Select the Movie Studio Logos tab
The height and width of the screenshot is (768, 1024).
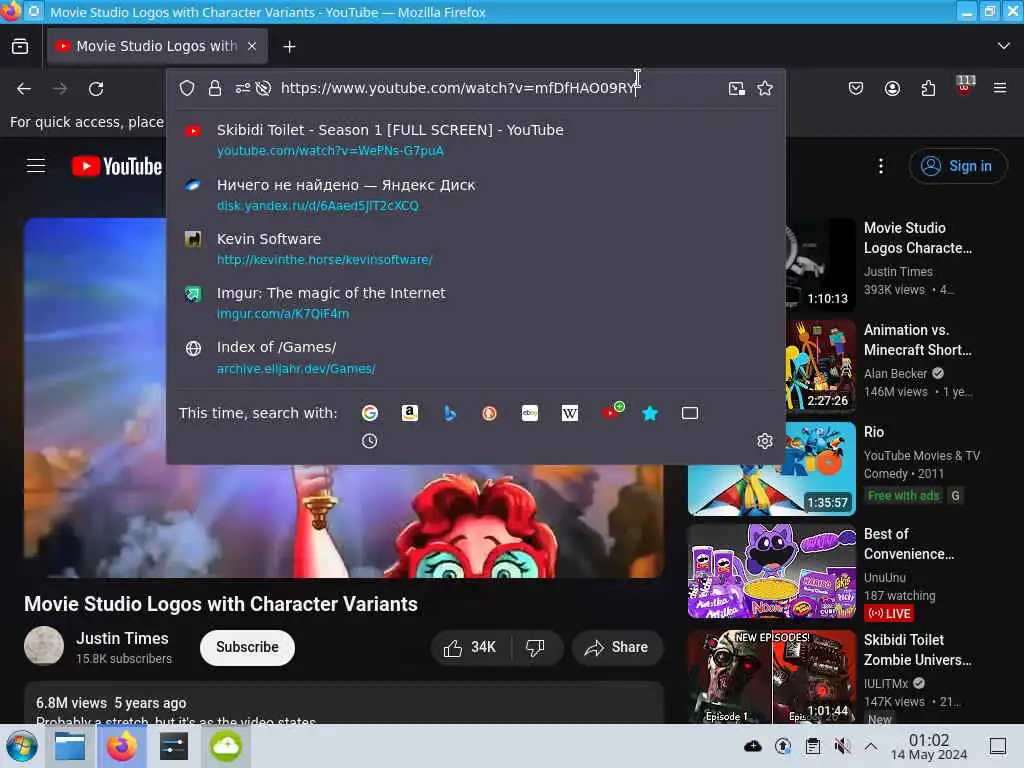coord(157,46)
